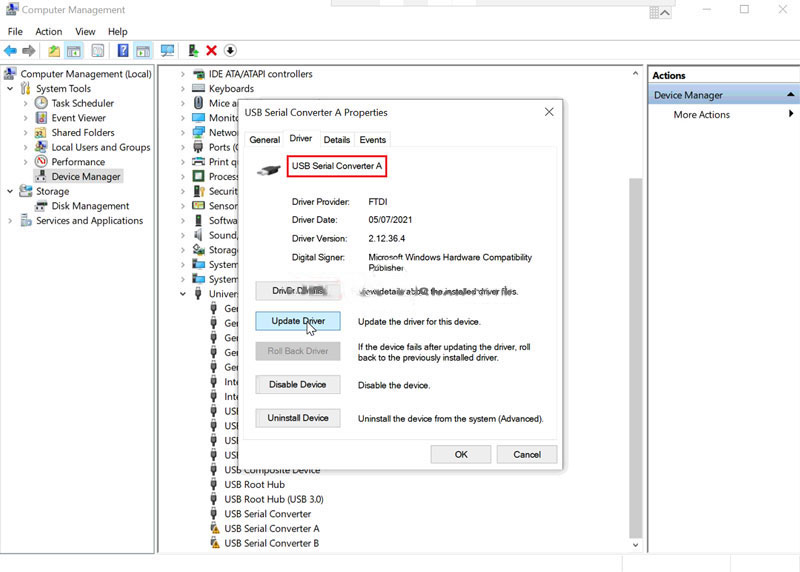Click the blue question mark help icon
Screen dimensions: 800x572
click(x=123, y=51)
